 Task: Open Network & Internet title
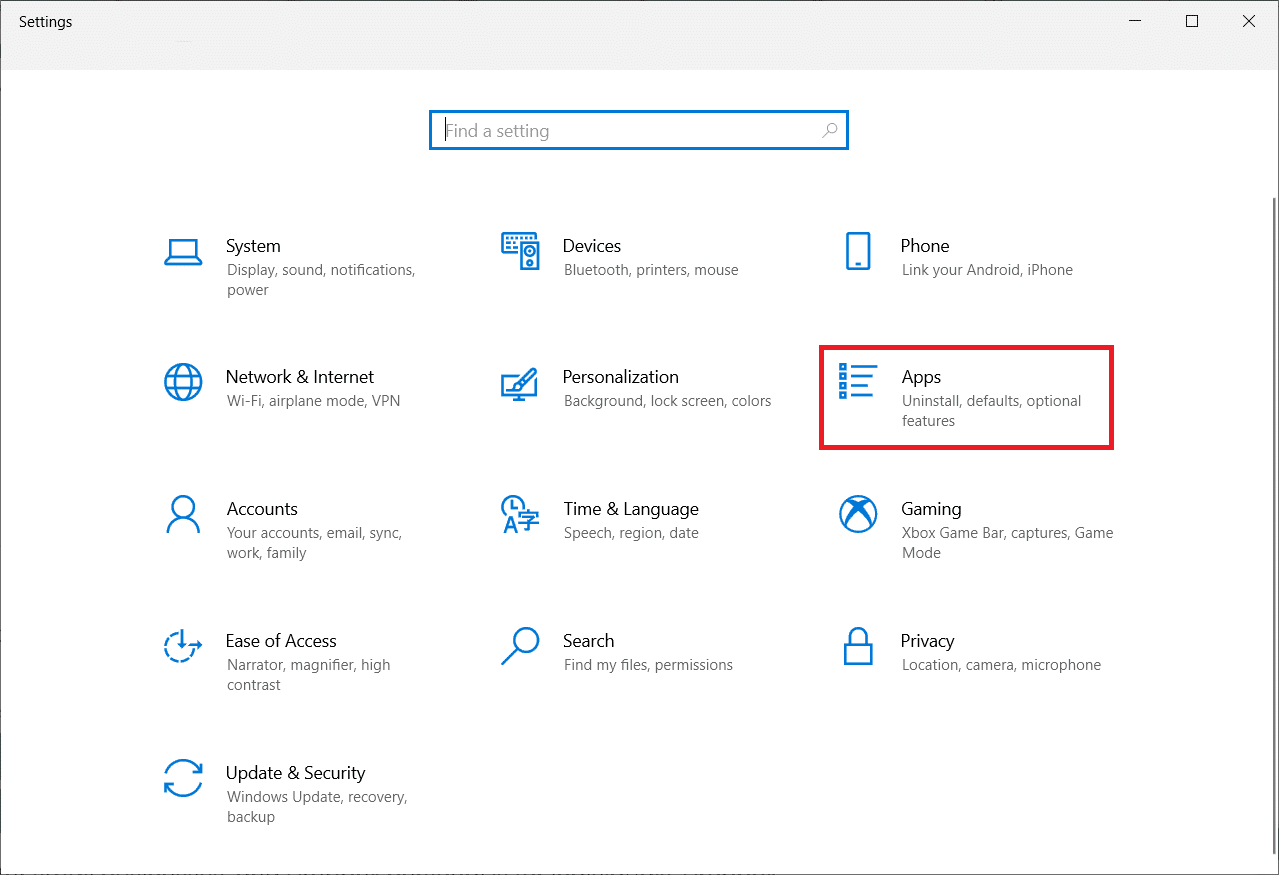(300, 377)
